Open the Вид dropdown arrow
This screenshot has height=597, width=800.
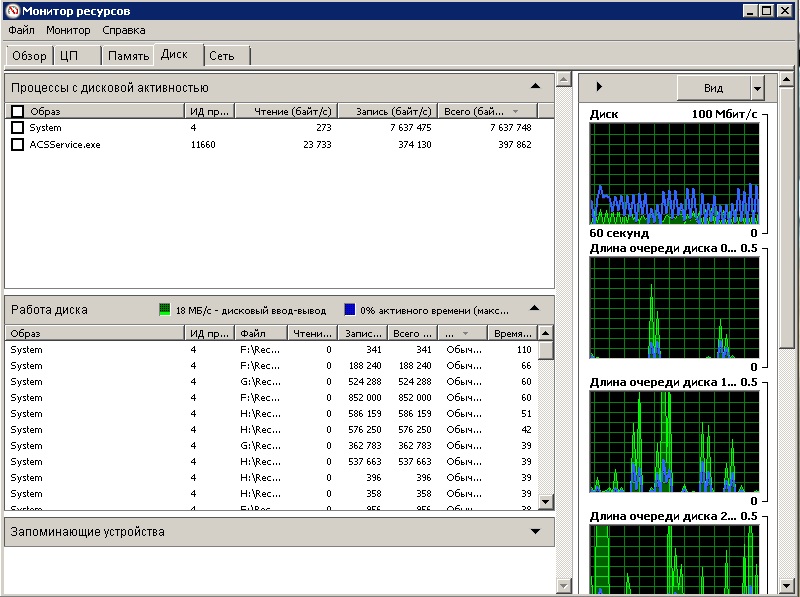coord(757,88)
